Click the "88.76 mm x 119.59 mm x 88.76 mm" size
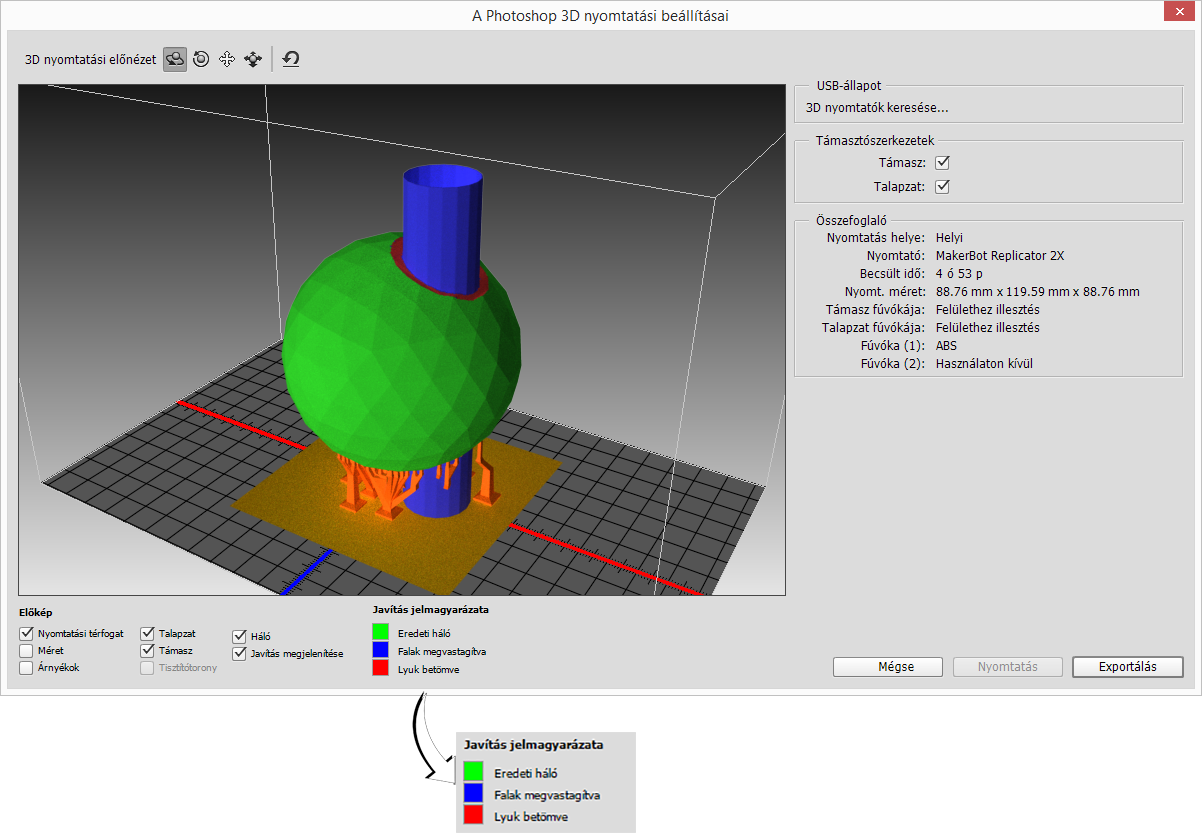The width and height of the screenshot is (1202, 840). (1038, 292)
